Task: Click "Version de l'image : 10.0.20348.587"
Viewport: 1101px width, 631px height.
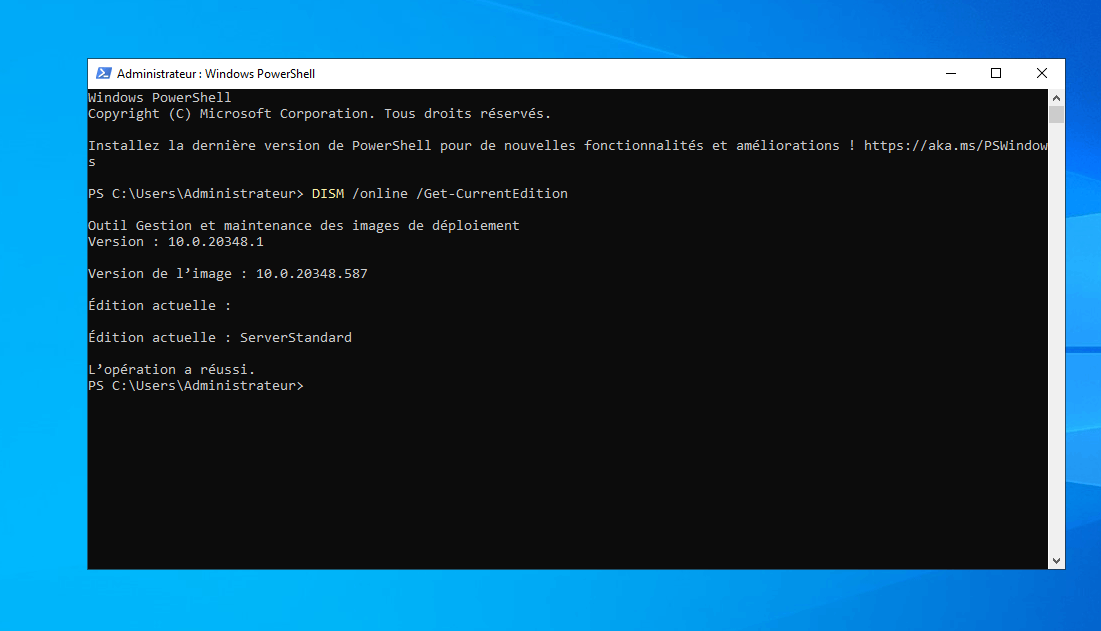Action: [228, 274]
